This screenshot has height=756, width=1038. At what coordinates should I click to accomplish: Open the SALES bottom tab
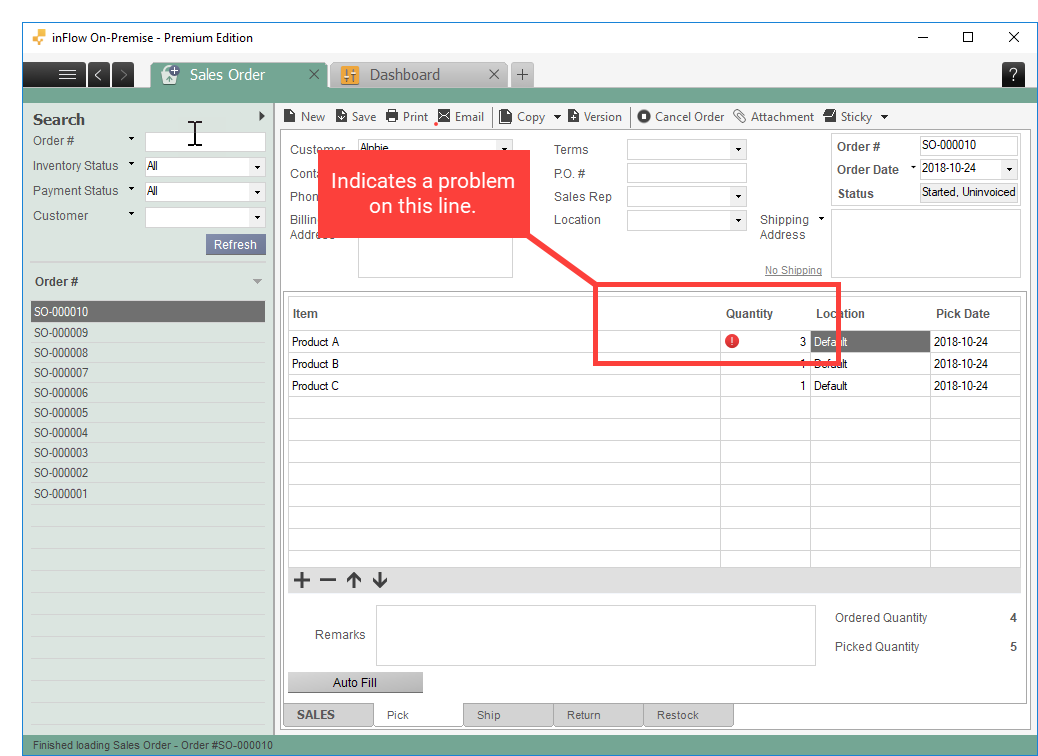pos(328,715)
